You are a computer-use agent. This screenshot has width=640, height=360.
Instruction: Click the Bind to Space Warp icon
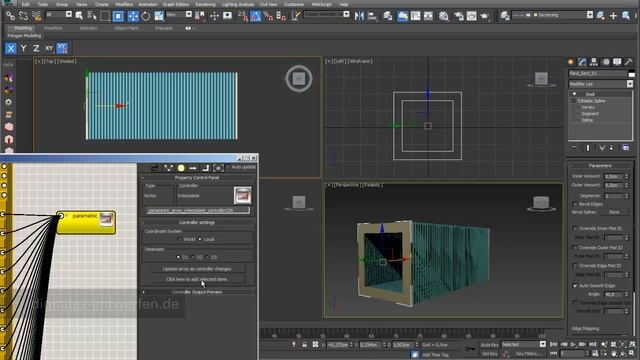pos(37,16)
